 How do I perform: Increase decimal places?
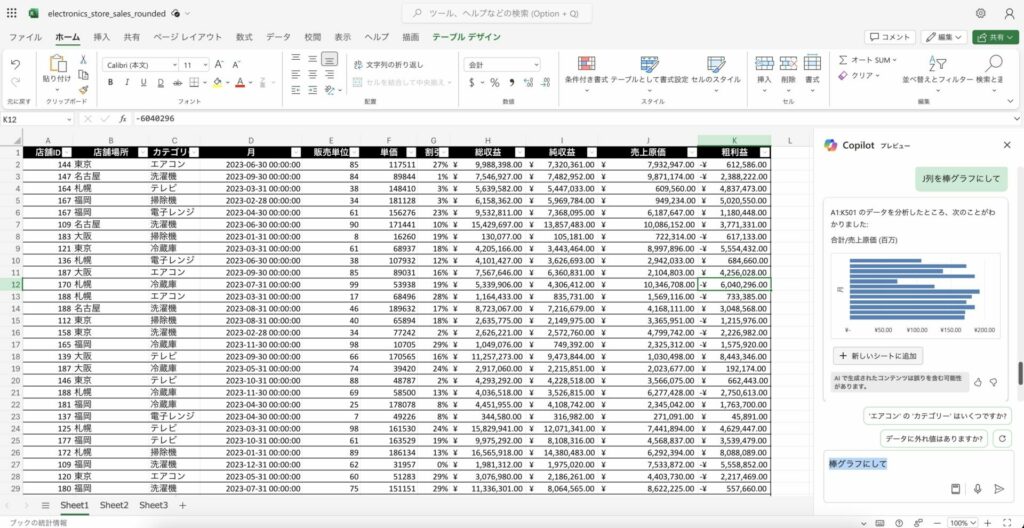[528, 82]
